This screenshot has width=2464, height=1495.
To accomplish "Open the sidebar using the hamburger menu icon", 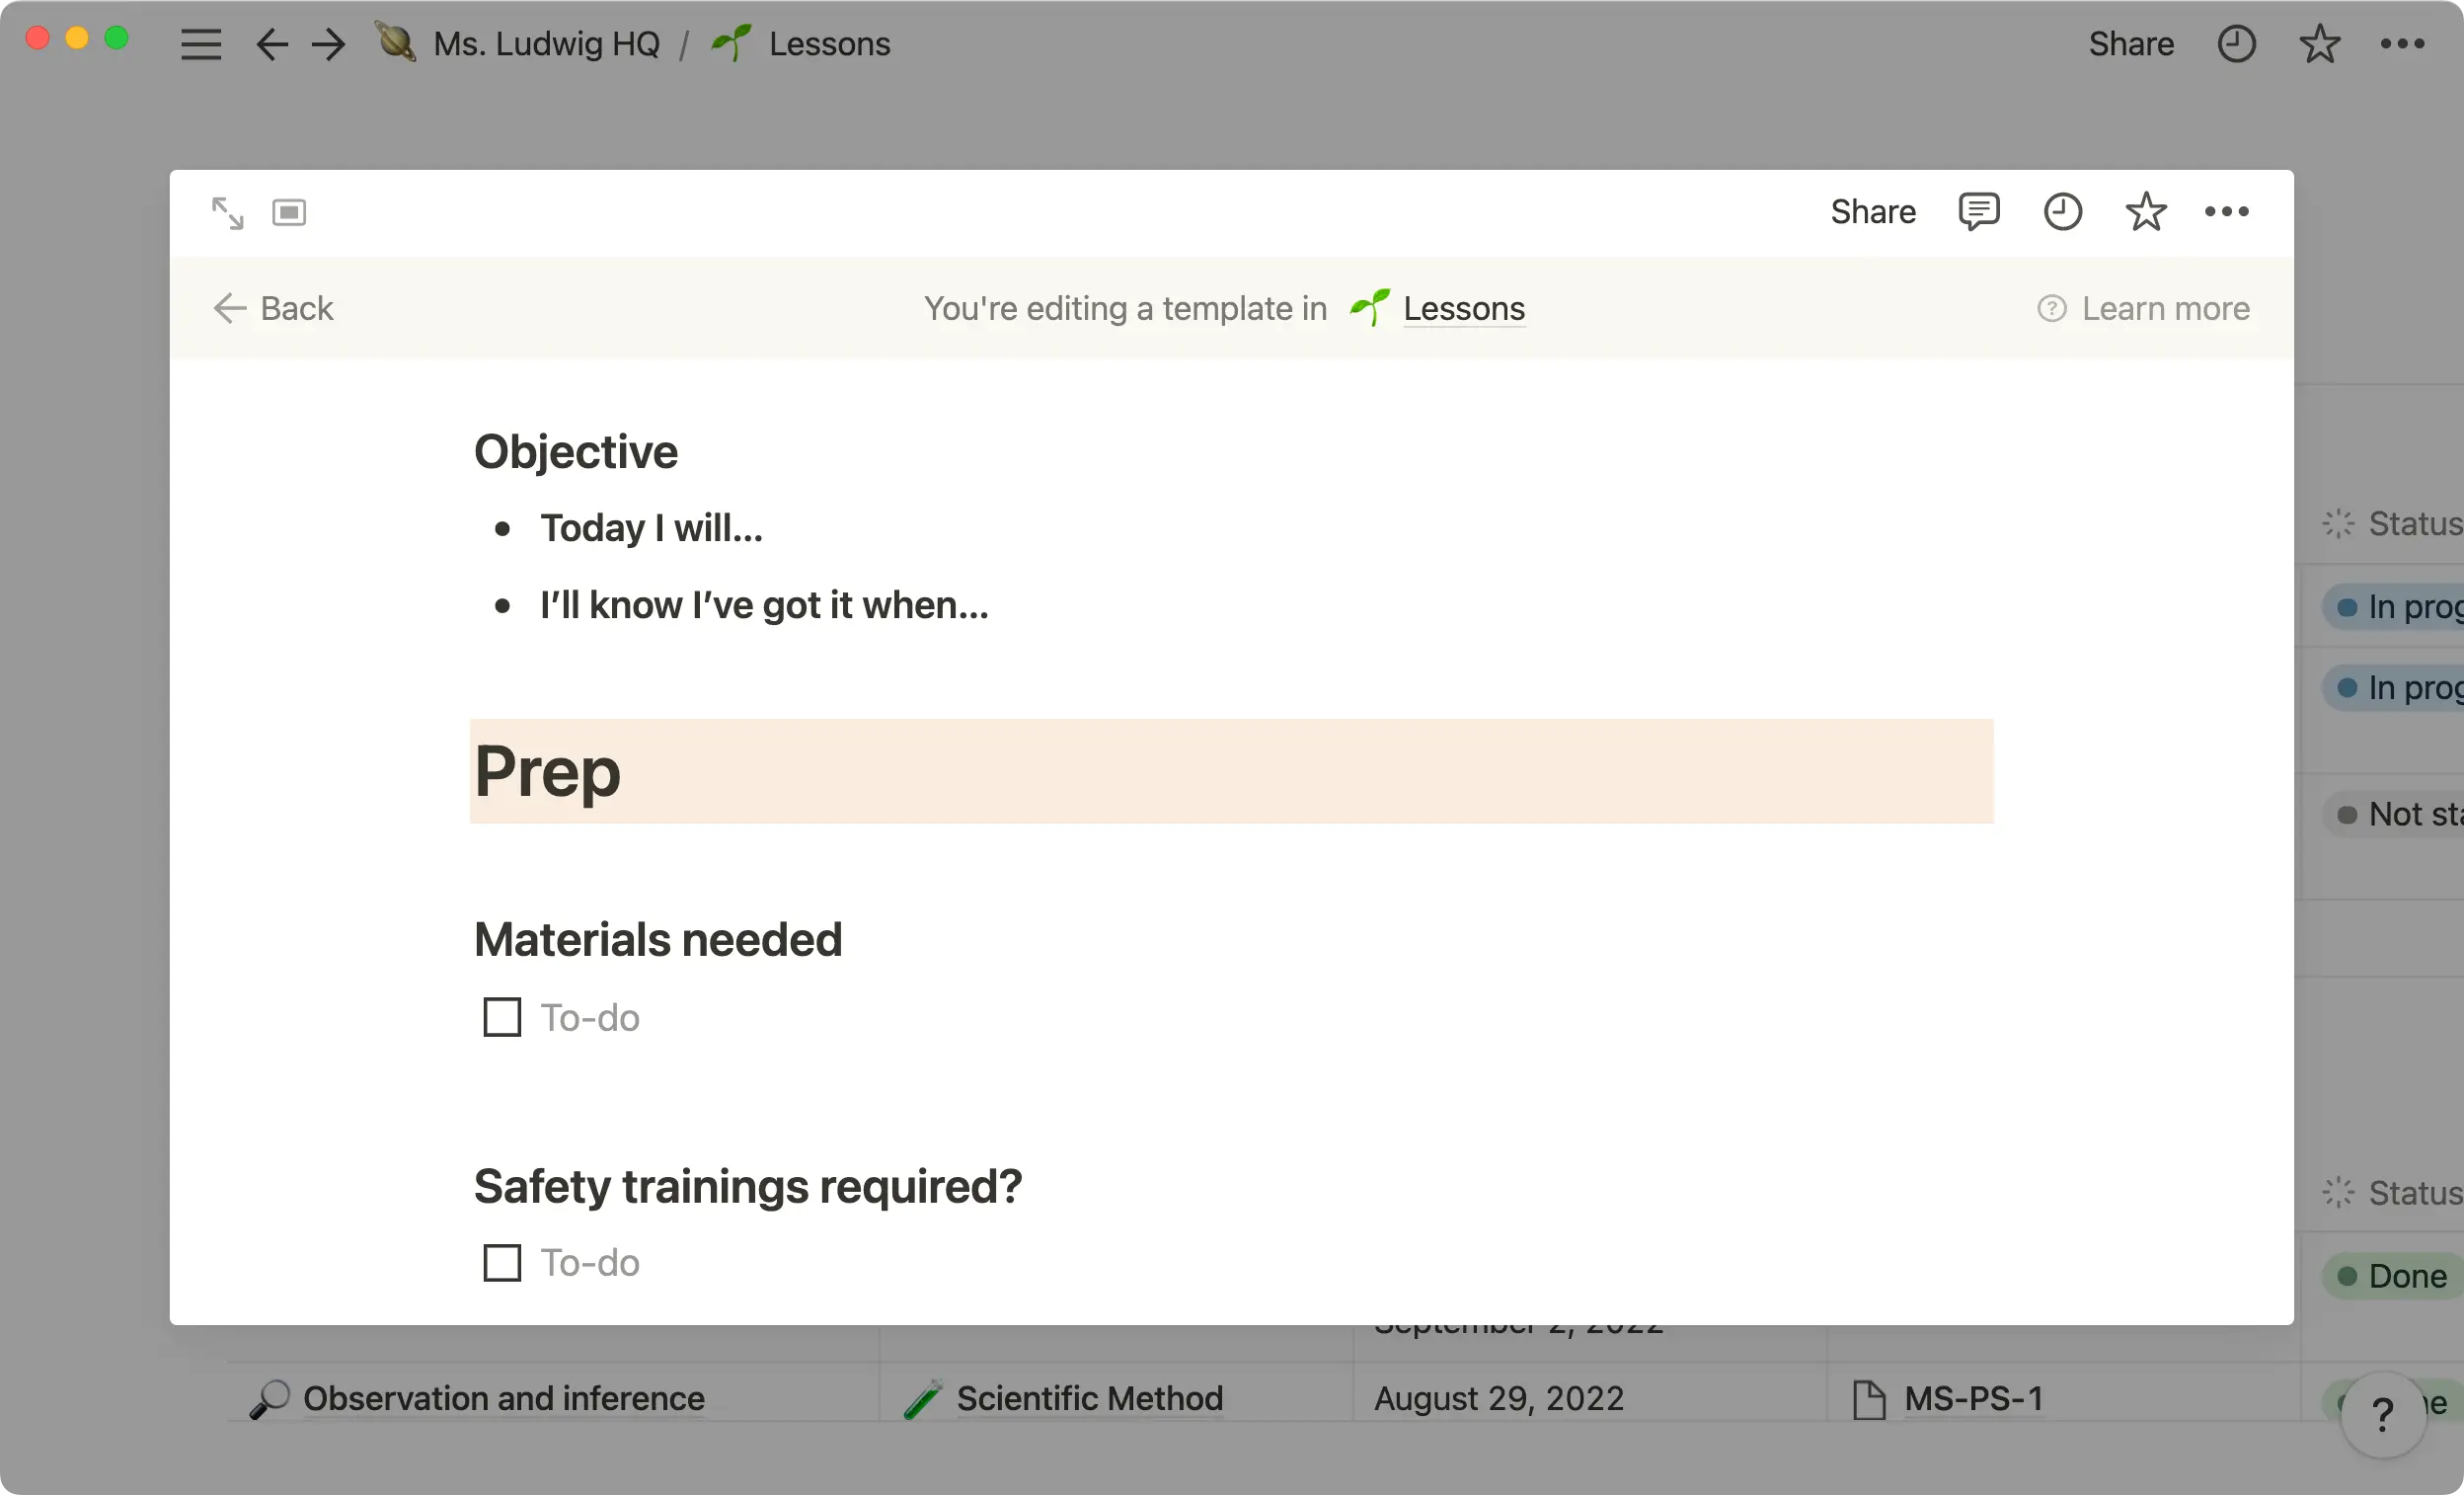I will click(201, 44).
